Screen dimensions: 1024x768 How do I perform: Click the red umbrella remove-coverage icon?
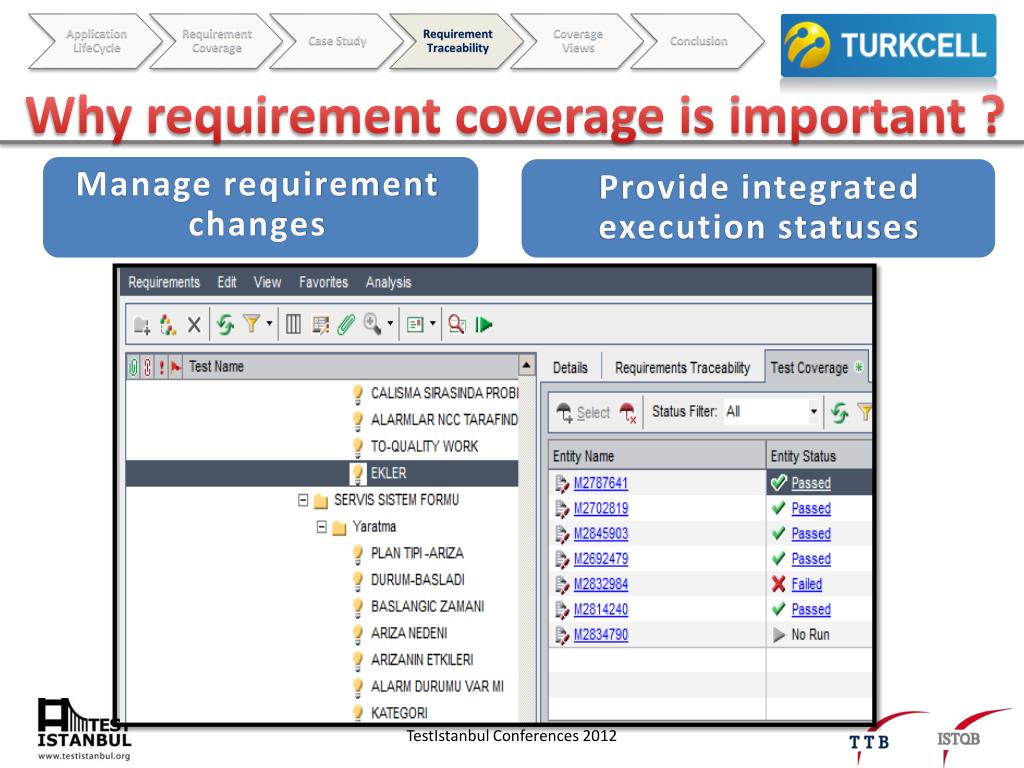click(x=628, y=412)
